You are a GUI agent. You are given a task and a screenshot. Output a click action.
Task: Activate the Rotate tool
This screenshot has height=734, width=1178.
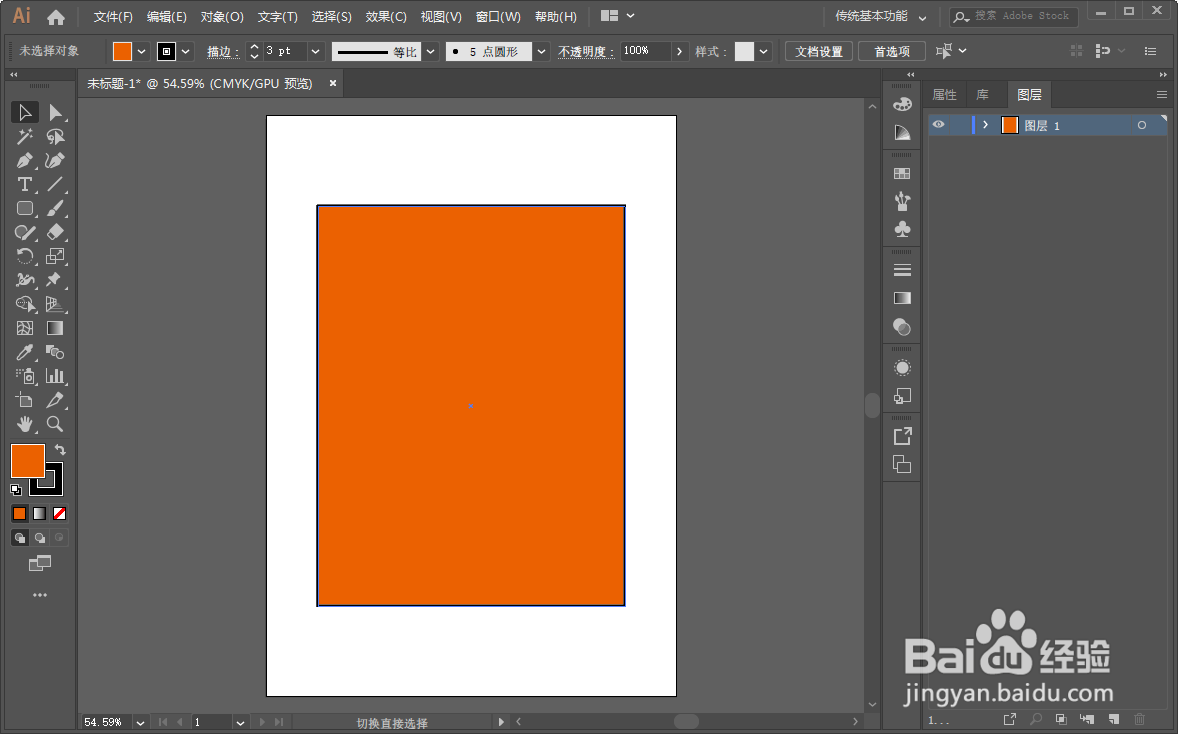point(25,256)
